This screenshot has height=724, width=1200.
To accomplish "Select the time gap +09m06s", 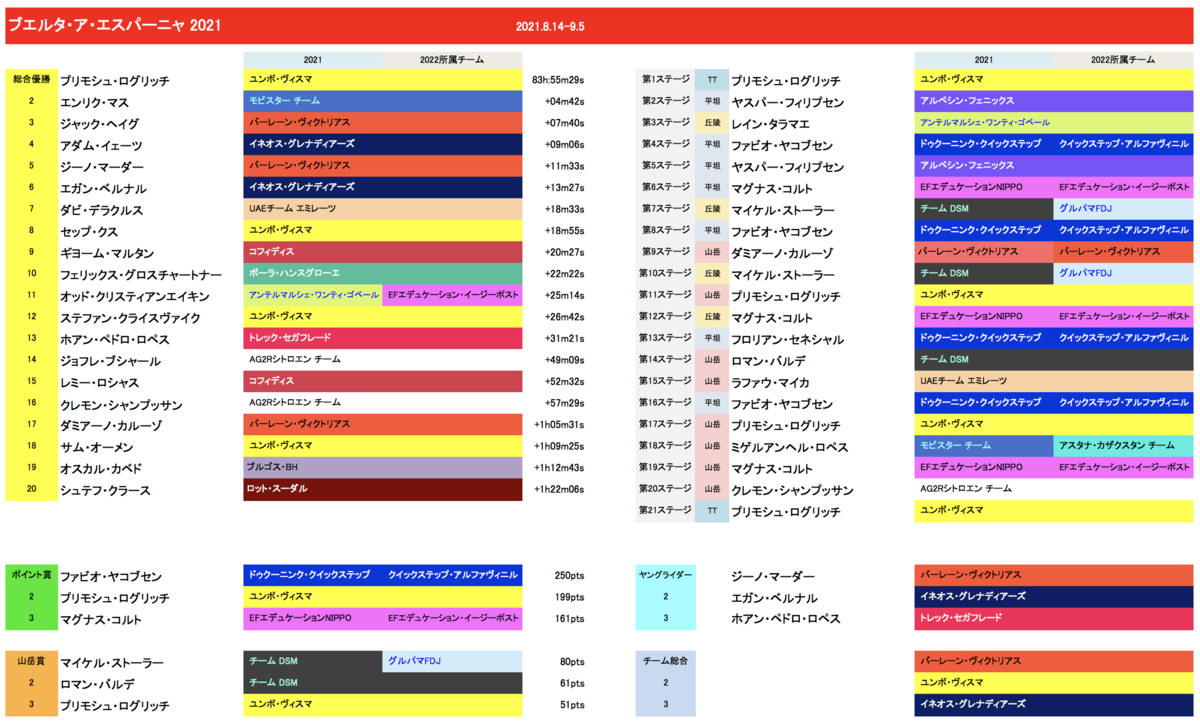I will click(x=564, y=145).
